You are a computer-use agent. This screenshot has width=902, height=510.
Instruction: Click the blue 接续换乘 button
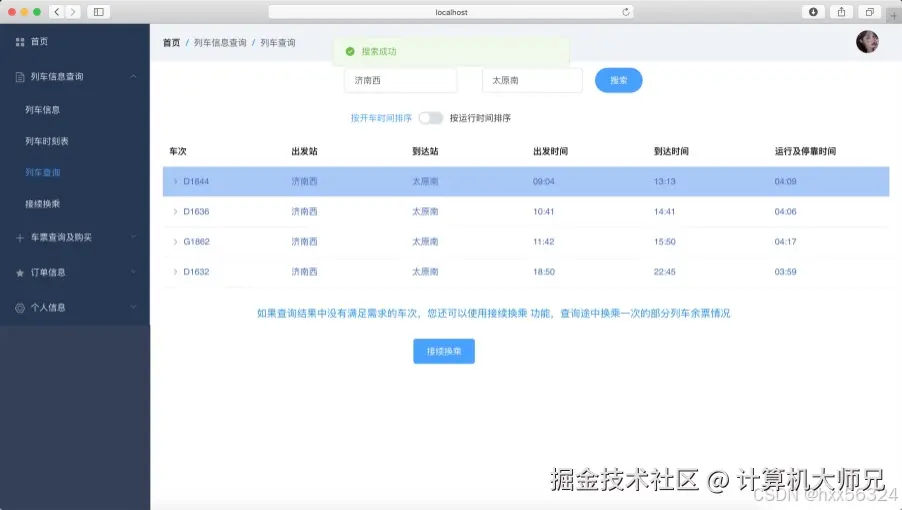(444, 351)
